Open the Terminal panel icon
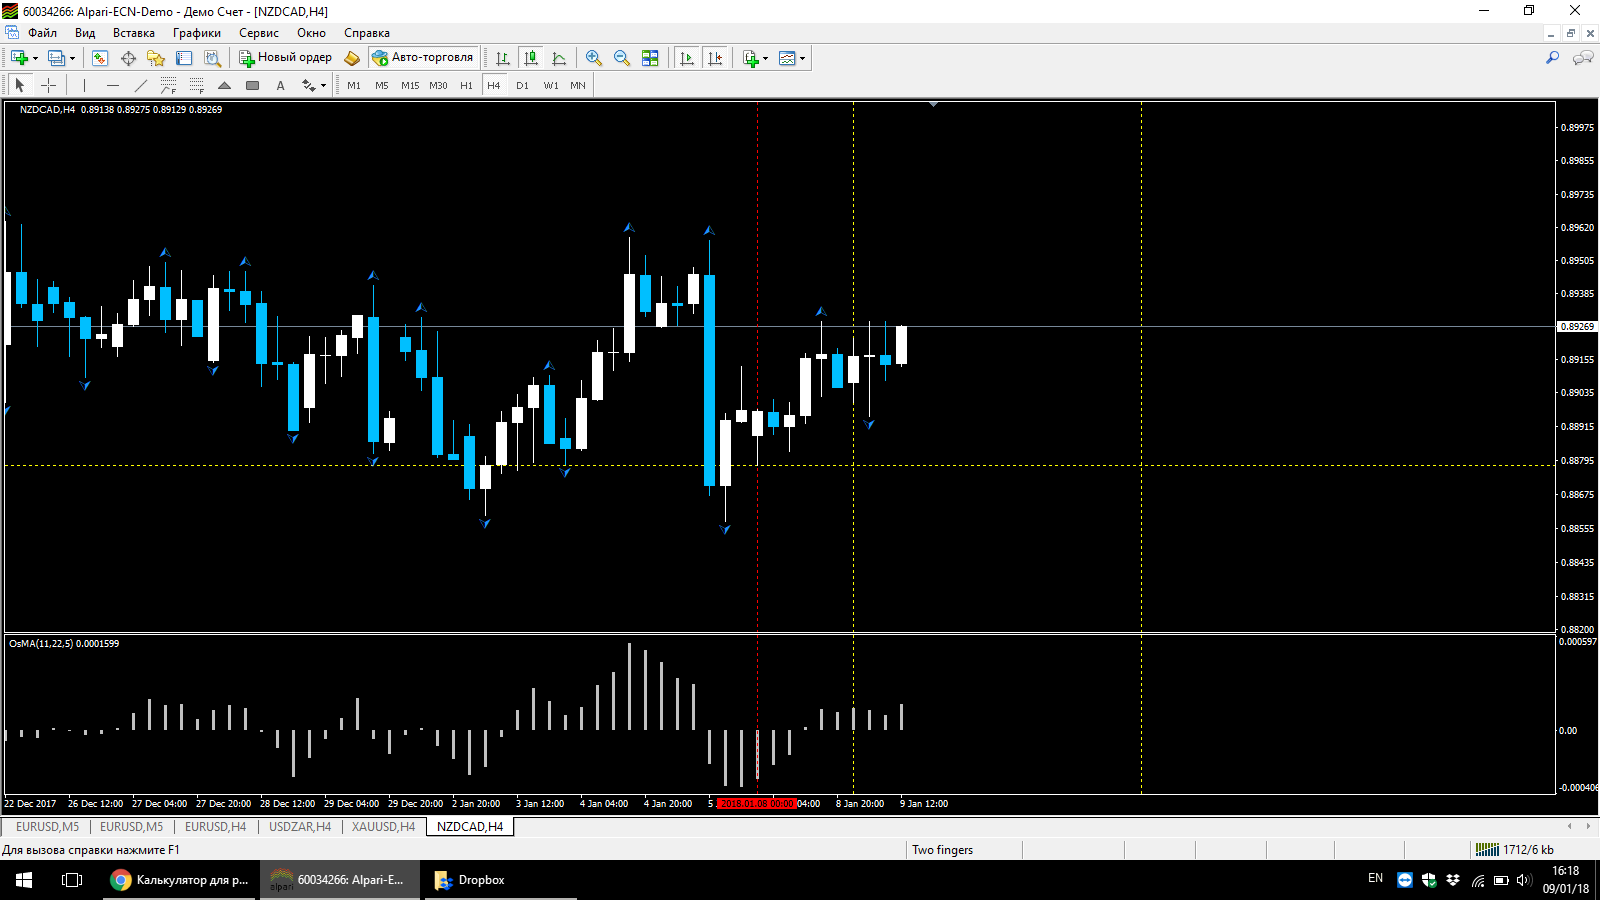 click(184, 58)
